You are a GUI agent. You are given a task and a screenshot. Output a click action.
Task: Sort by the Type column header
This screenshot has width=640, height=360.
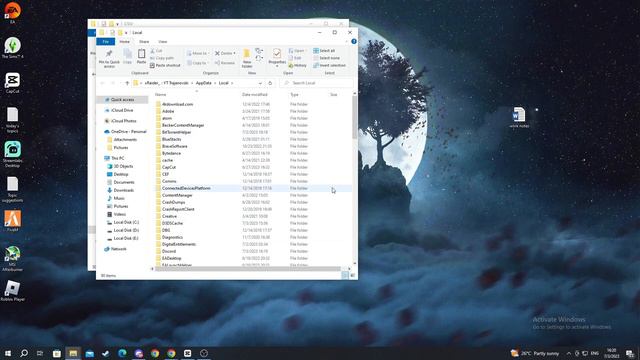click(x=294, y=95)
